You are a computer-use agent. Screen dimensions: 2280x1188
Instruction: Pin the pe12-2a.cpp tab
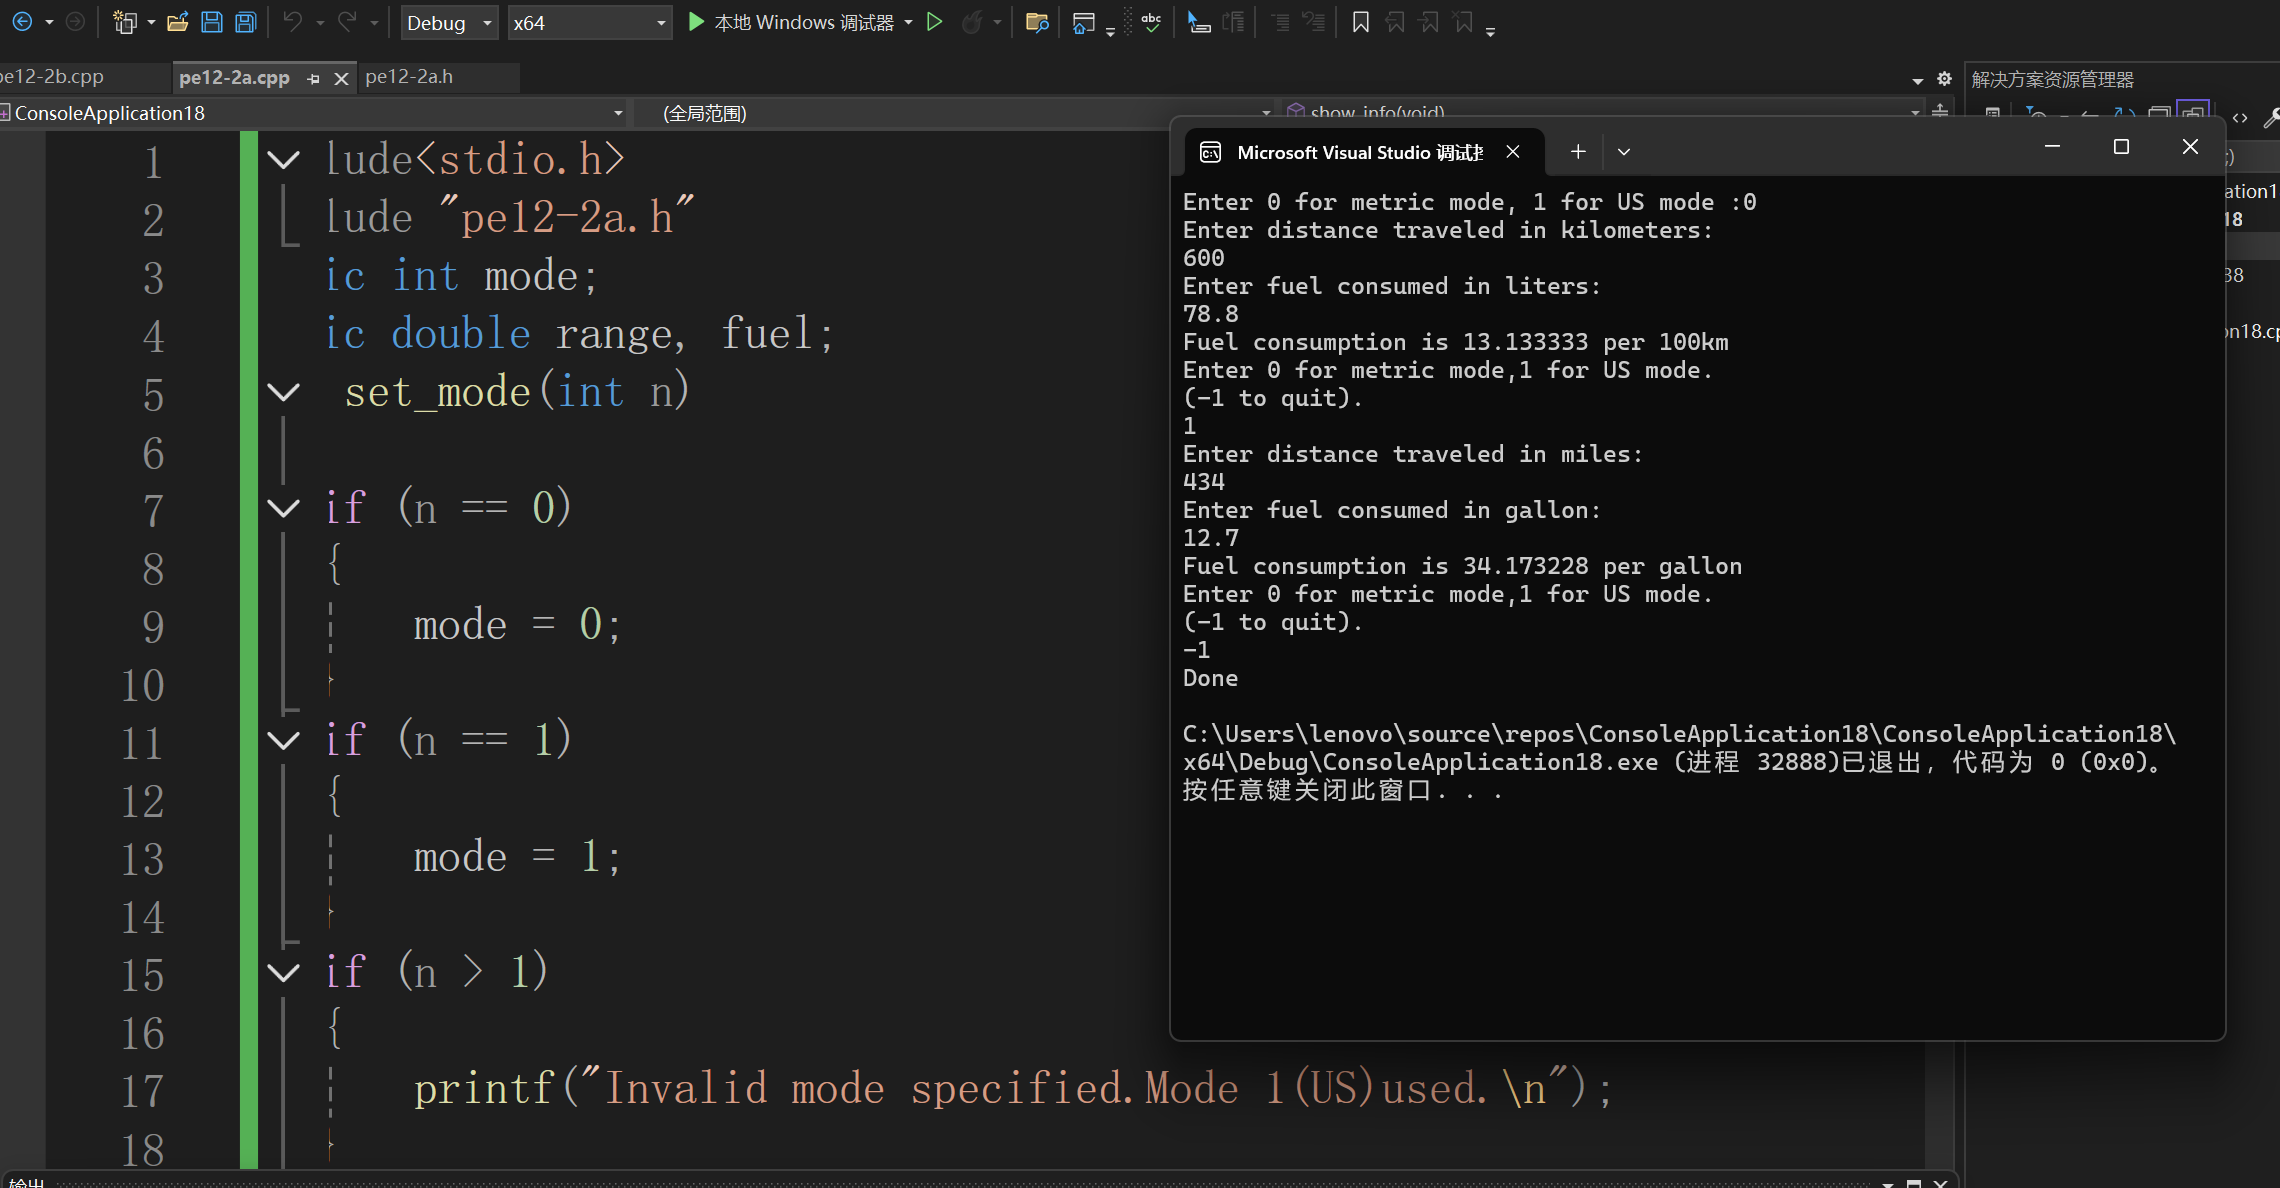click(314, 78)
